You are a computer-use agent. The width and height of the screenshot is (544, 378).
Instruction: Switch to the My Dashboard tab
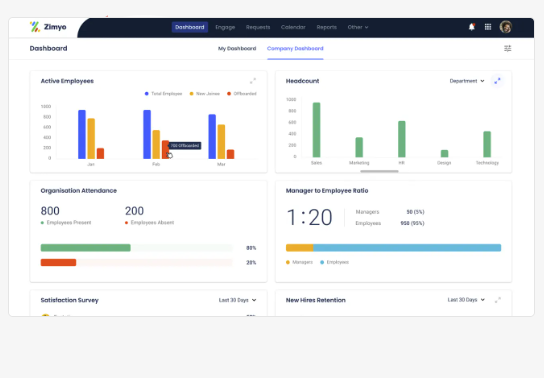point(237,49)
